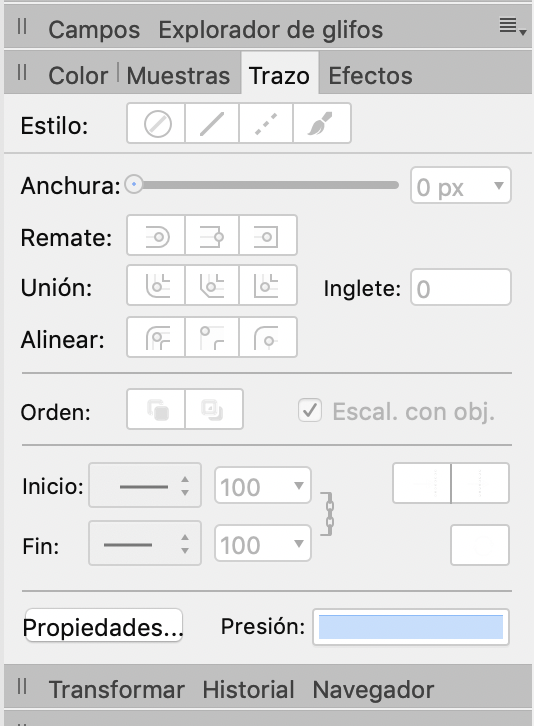The image size is (534, 726).
Task: Select the textured brush stroke style
Action: pyautogui.click(x=322, y=124)
